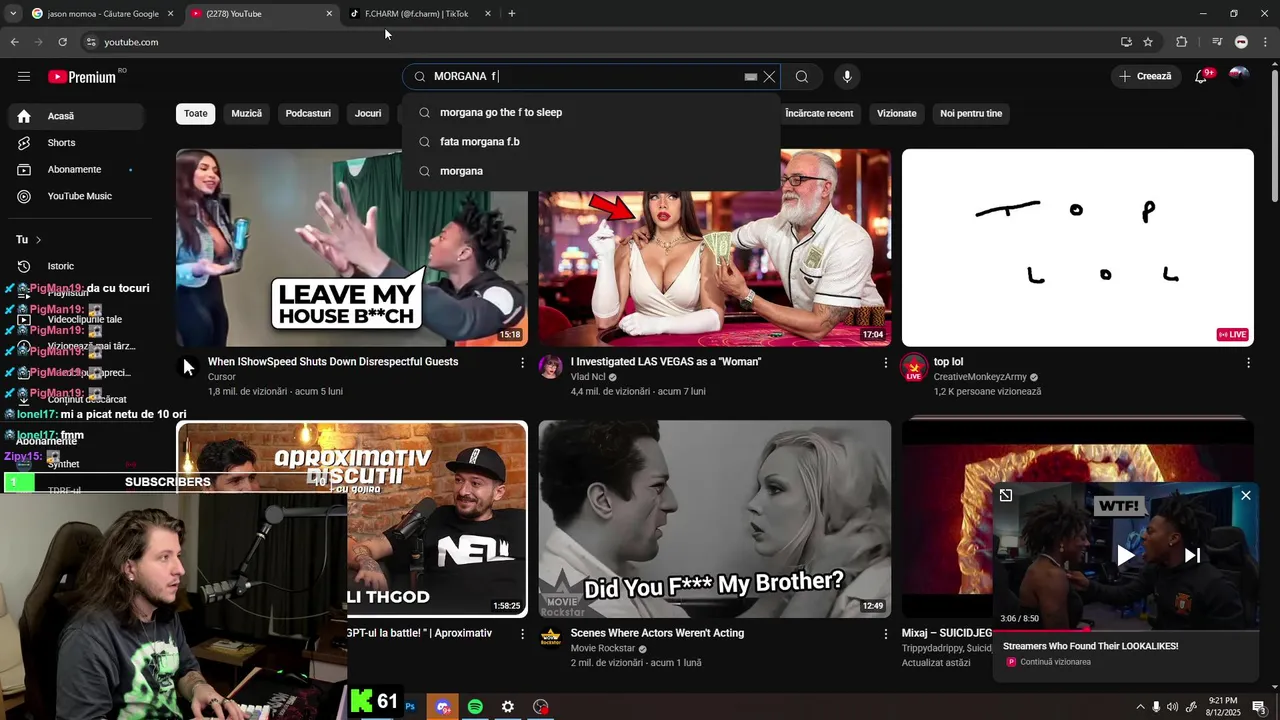Expand the miniplayer to full page

1006,495
